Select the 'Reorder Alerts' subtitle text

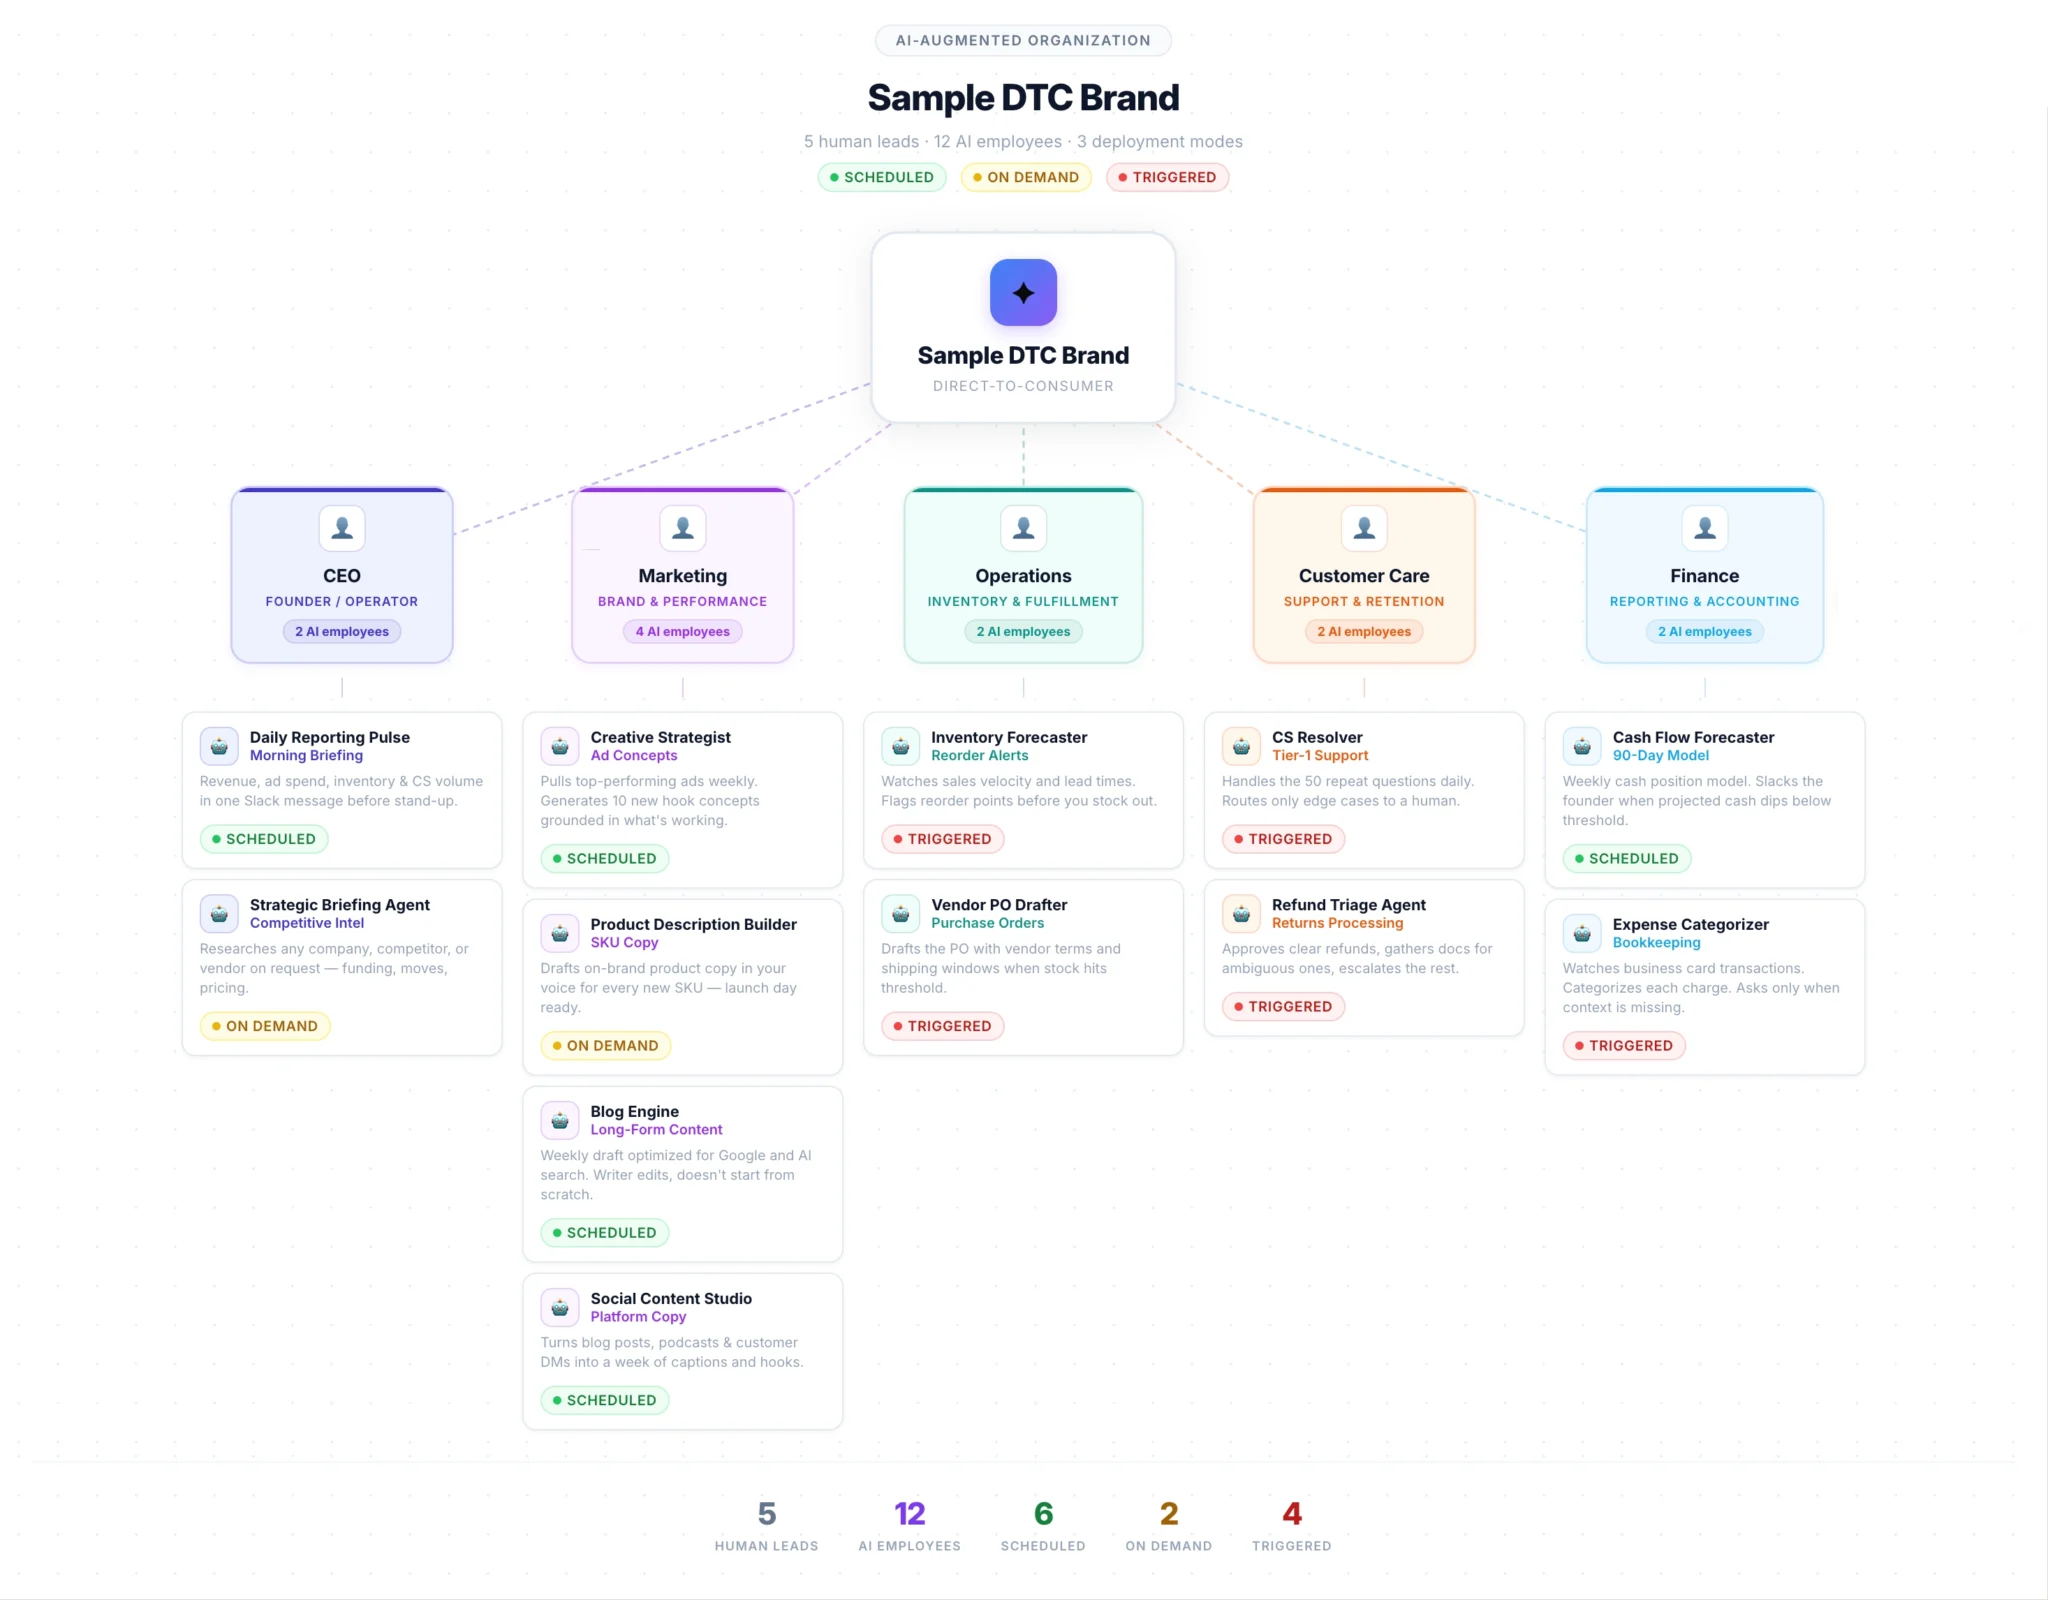(x=979, y=756)
